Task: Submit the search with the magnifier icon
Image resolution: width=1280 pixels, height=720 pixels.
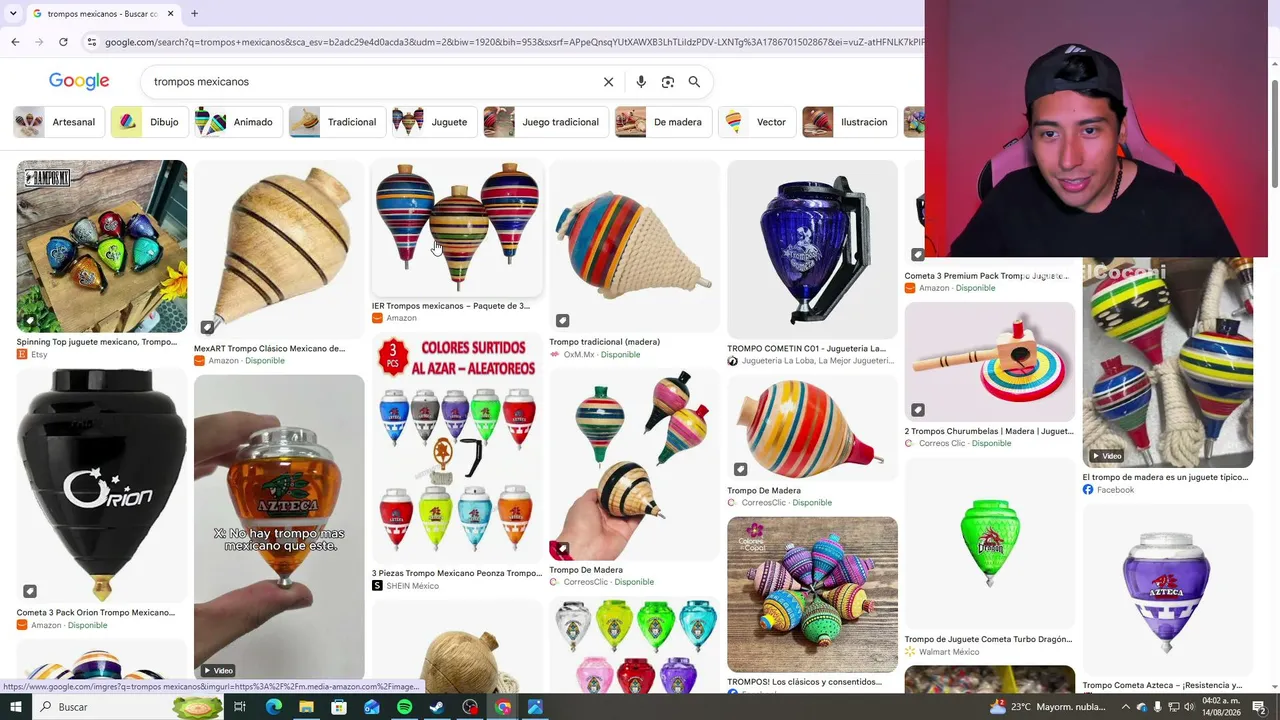Action: point(694,82)
